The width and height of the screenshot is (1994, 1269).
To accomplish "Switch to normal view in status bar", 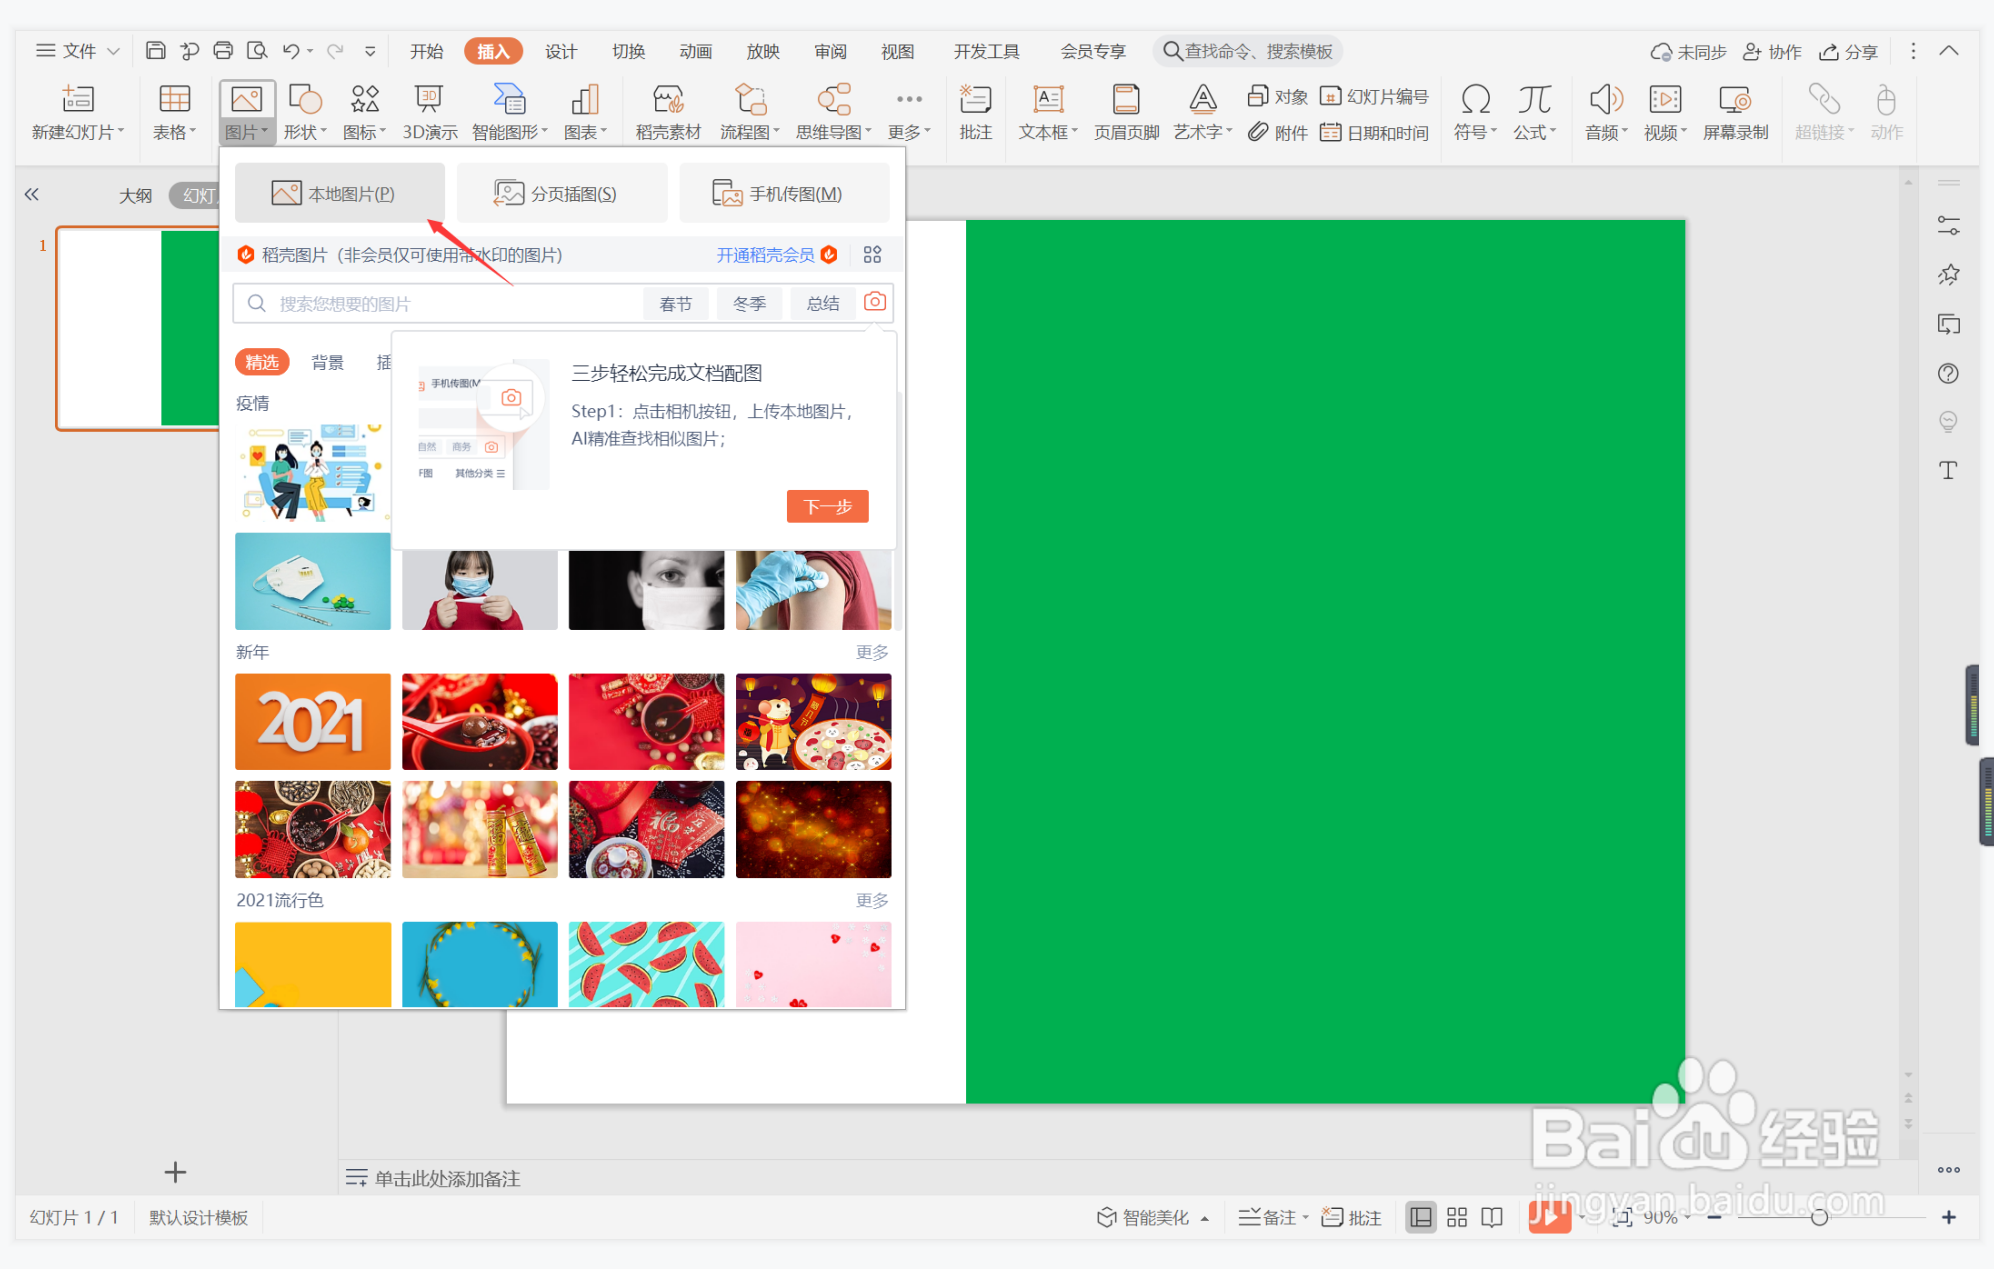I will (1420, 1217).
